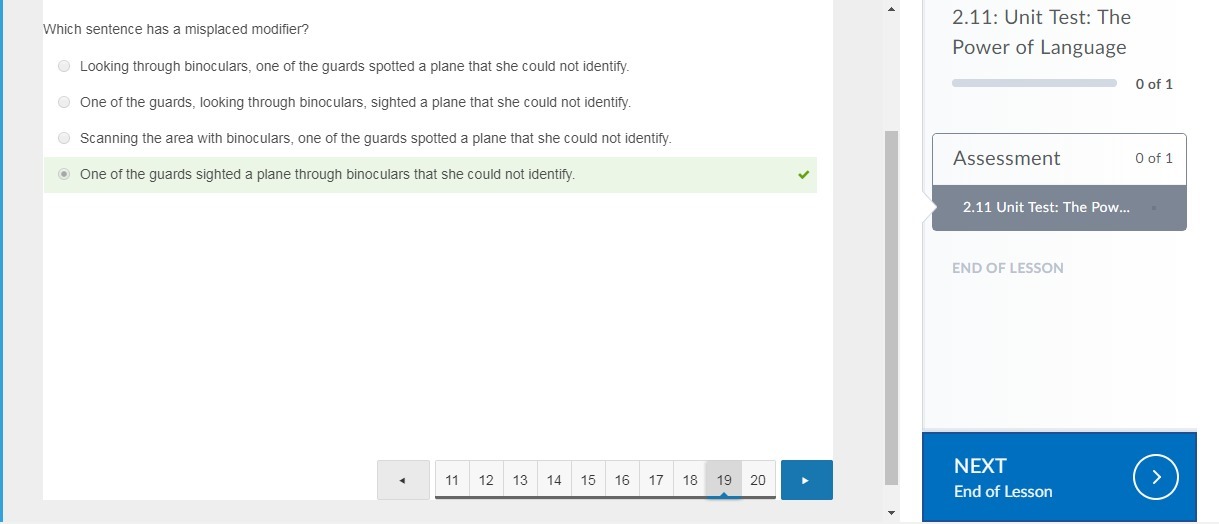The width and height of the screenshot is (1219, 524).
Task: Select 'Looking through binoculars' answer radio
Action: pyautogui.click(x=64, y=66)
